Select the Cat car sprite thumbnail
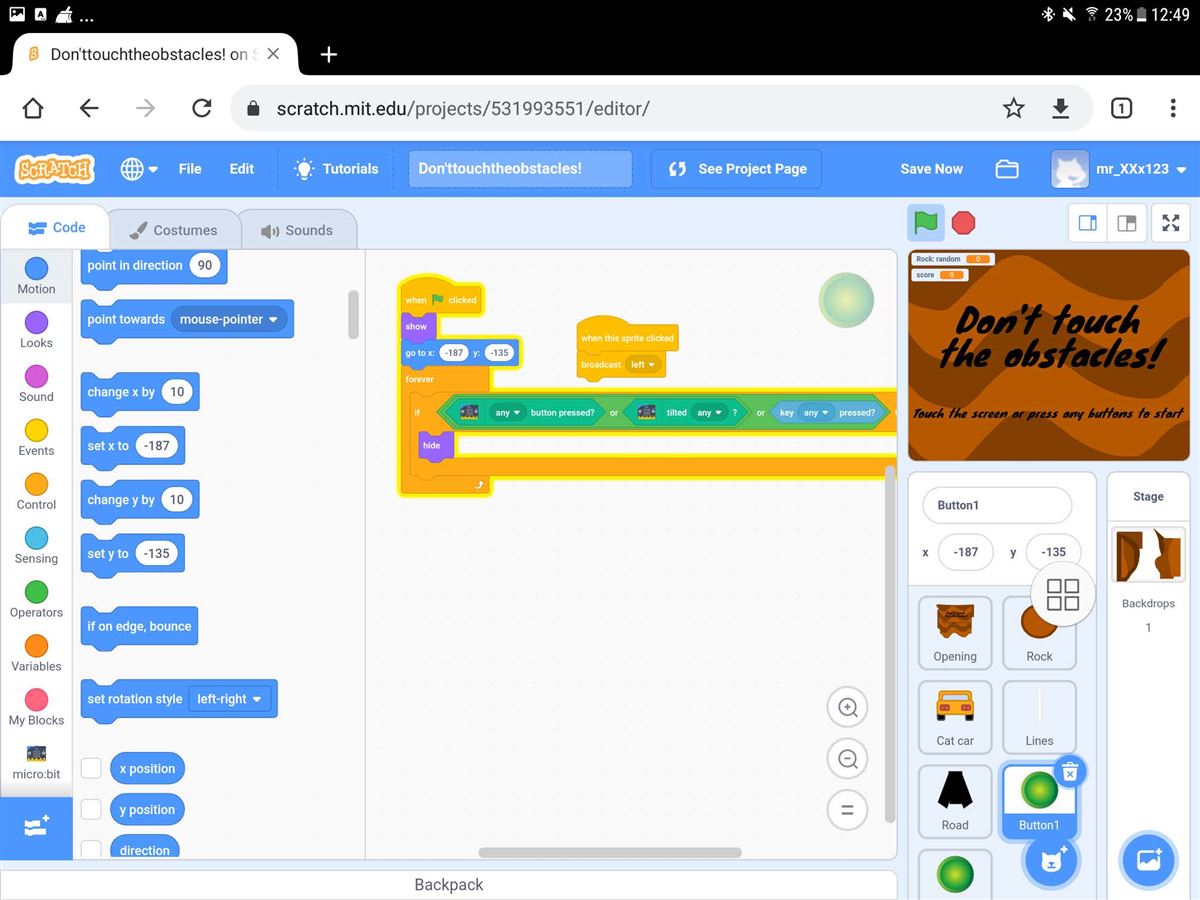 tap(955, 717)
